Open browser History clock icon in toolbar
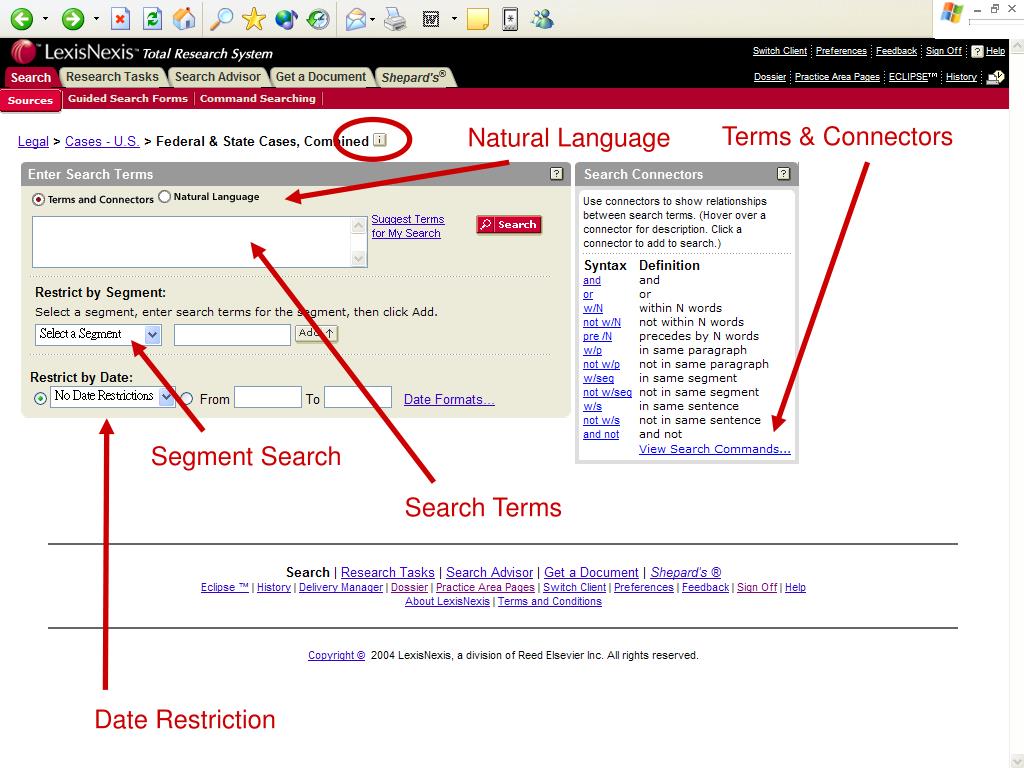The width and height of the screenshot is (1024, 768). [318, 19]
